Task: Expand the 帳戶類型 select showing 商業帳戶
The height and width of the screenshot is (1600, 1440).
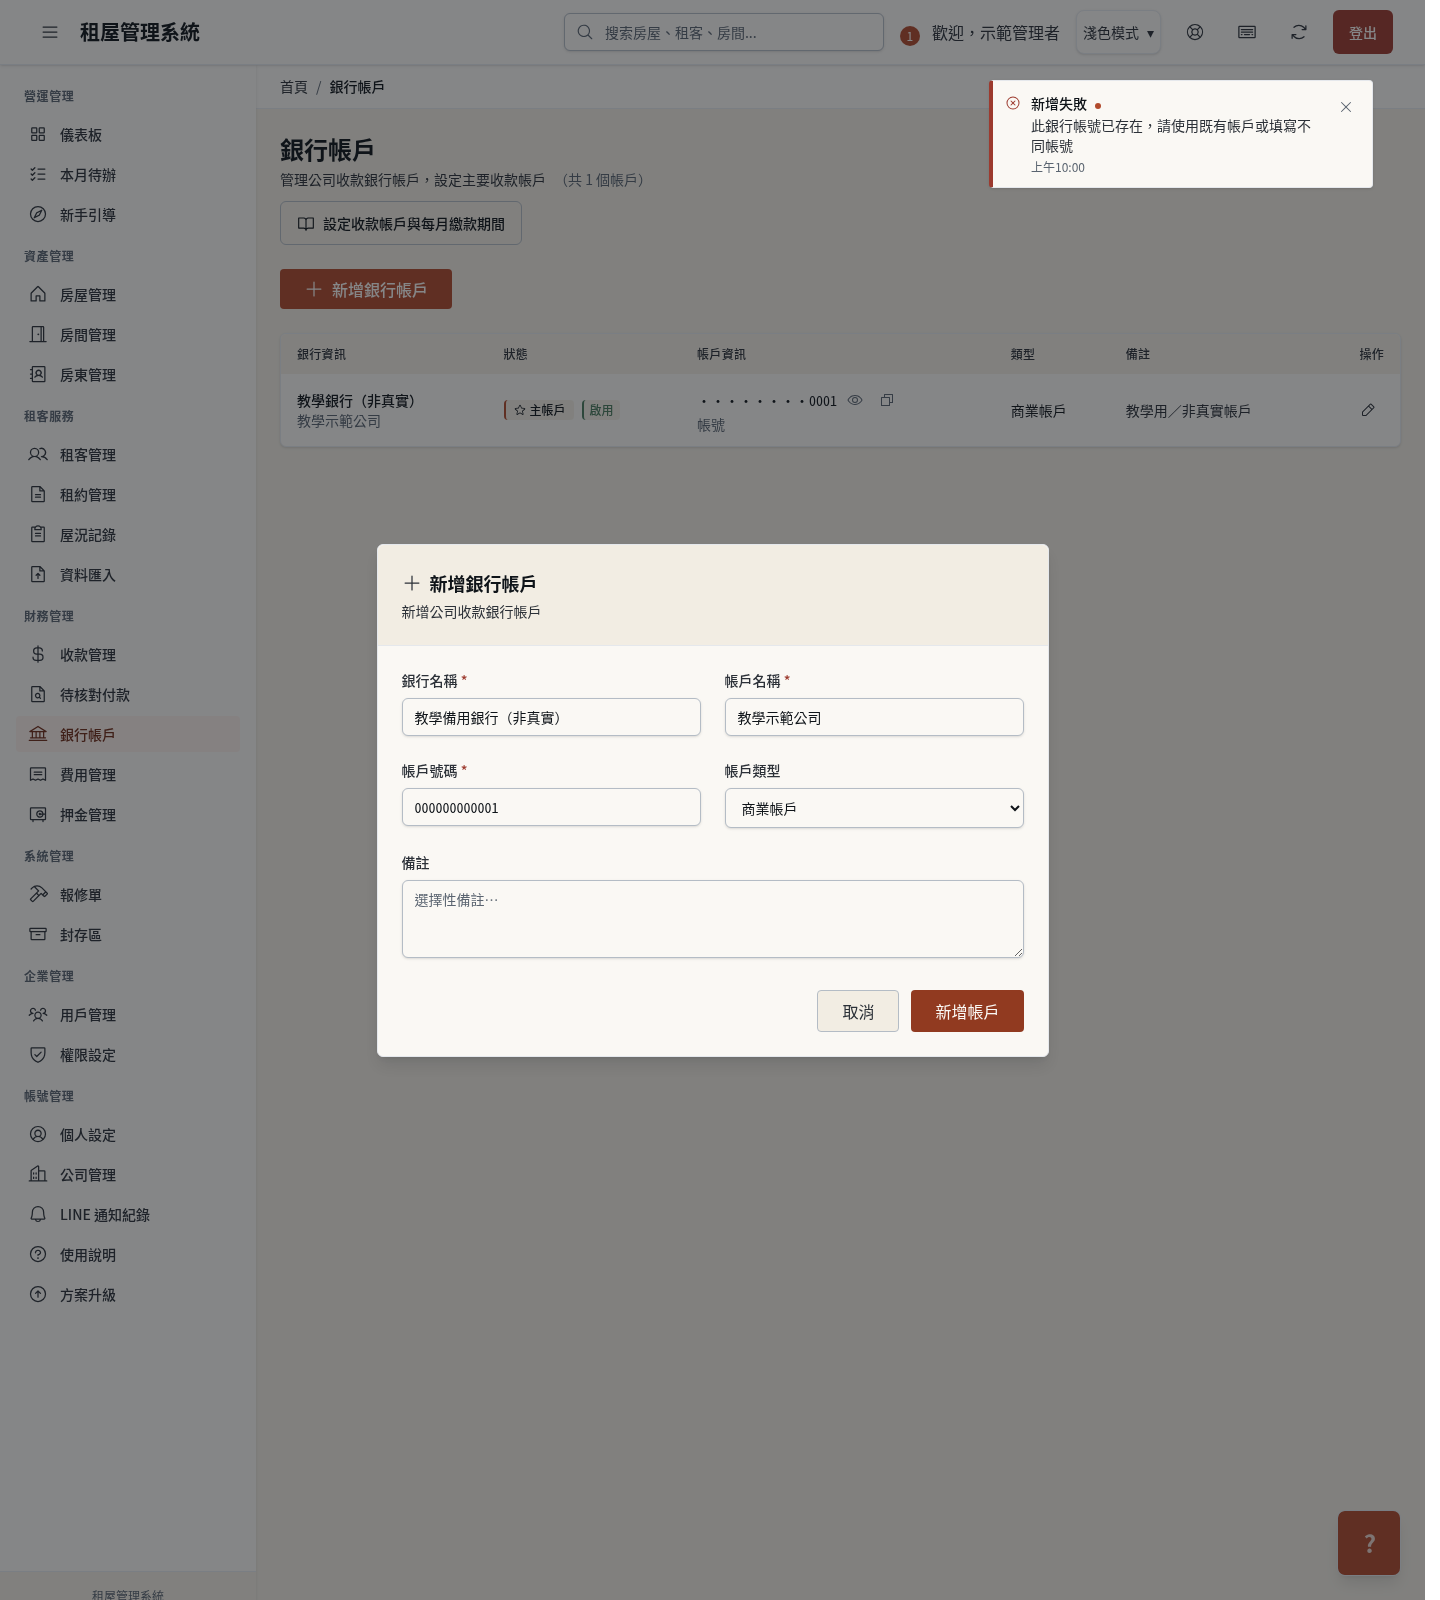Action: click(874, 808)
